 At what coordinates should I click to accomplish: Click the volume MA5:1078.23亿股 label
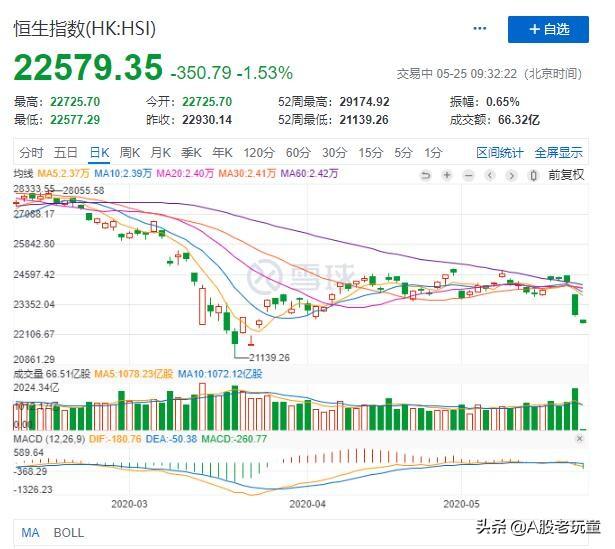(134, 374)
